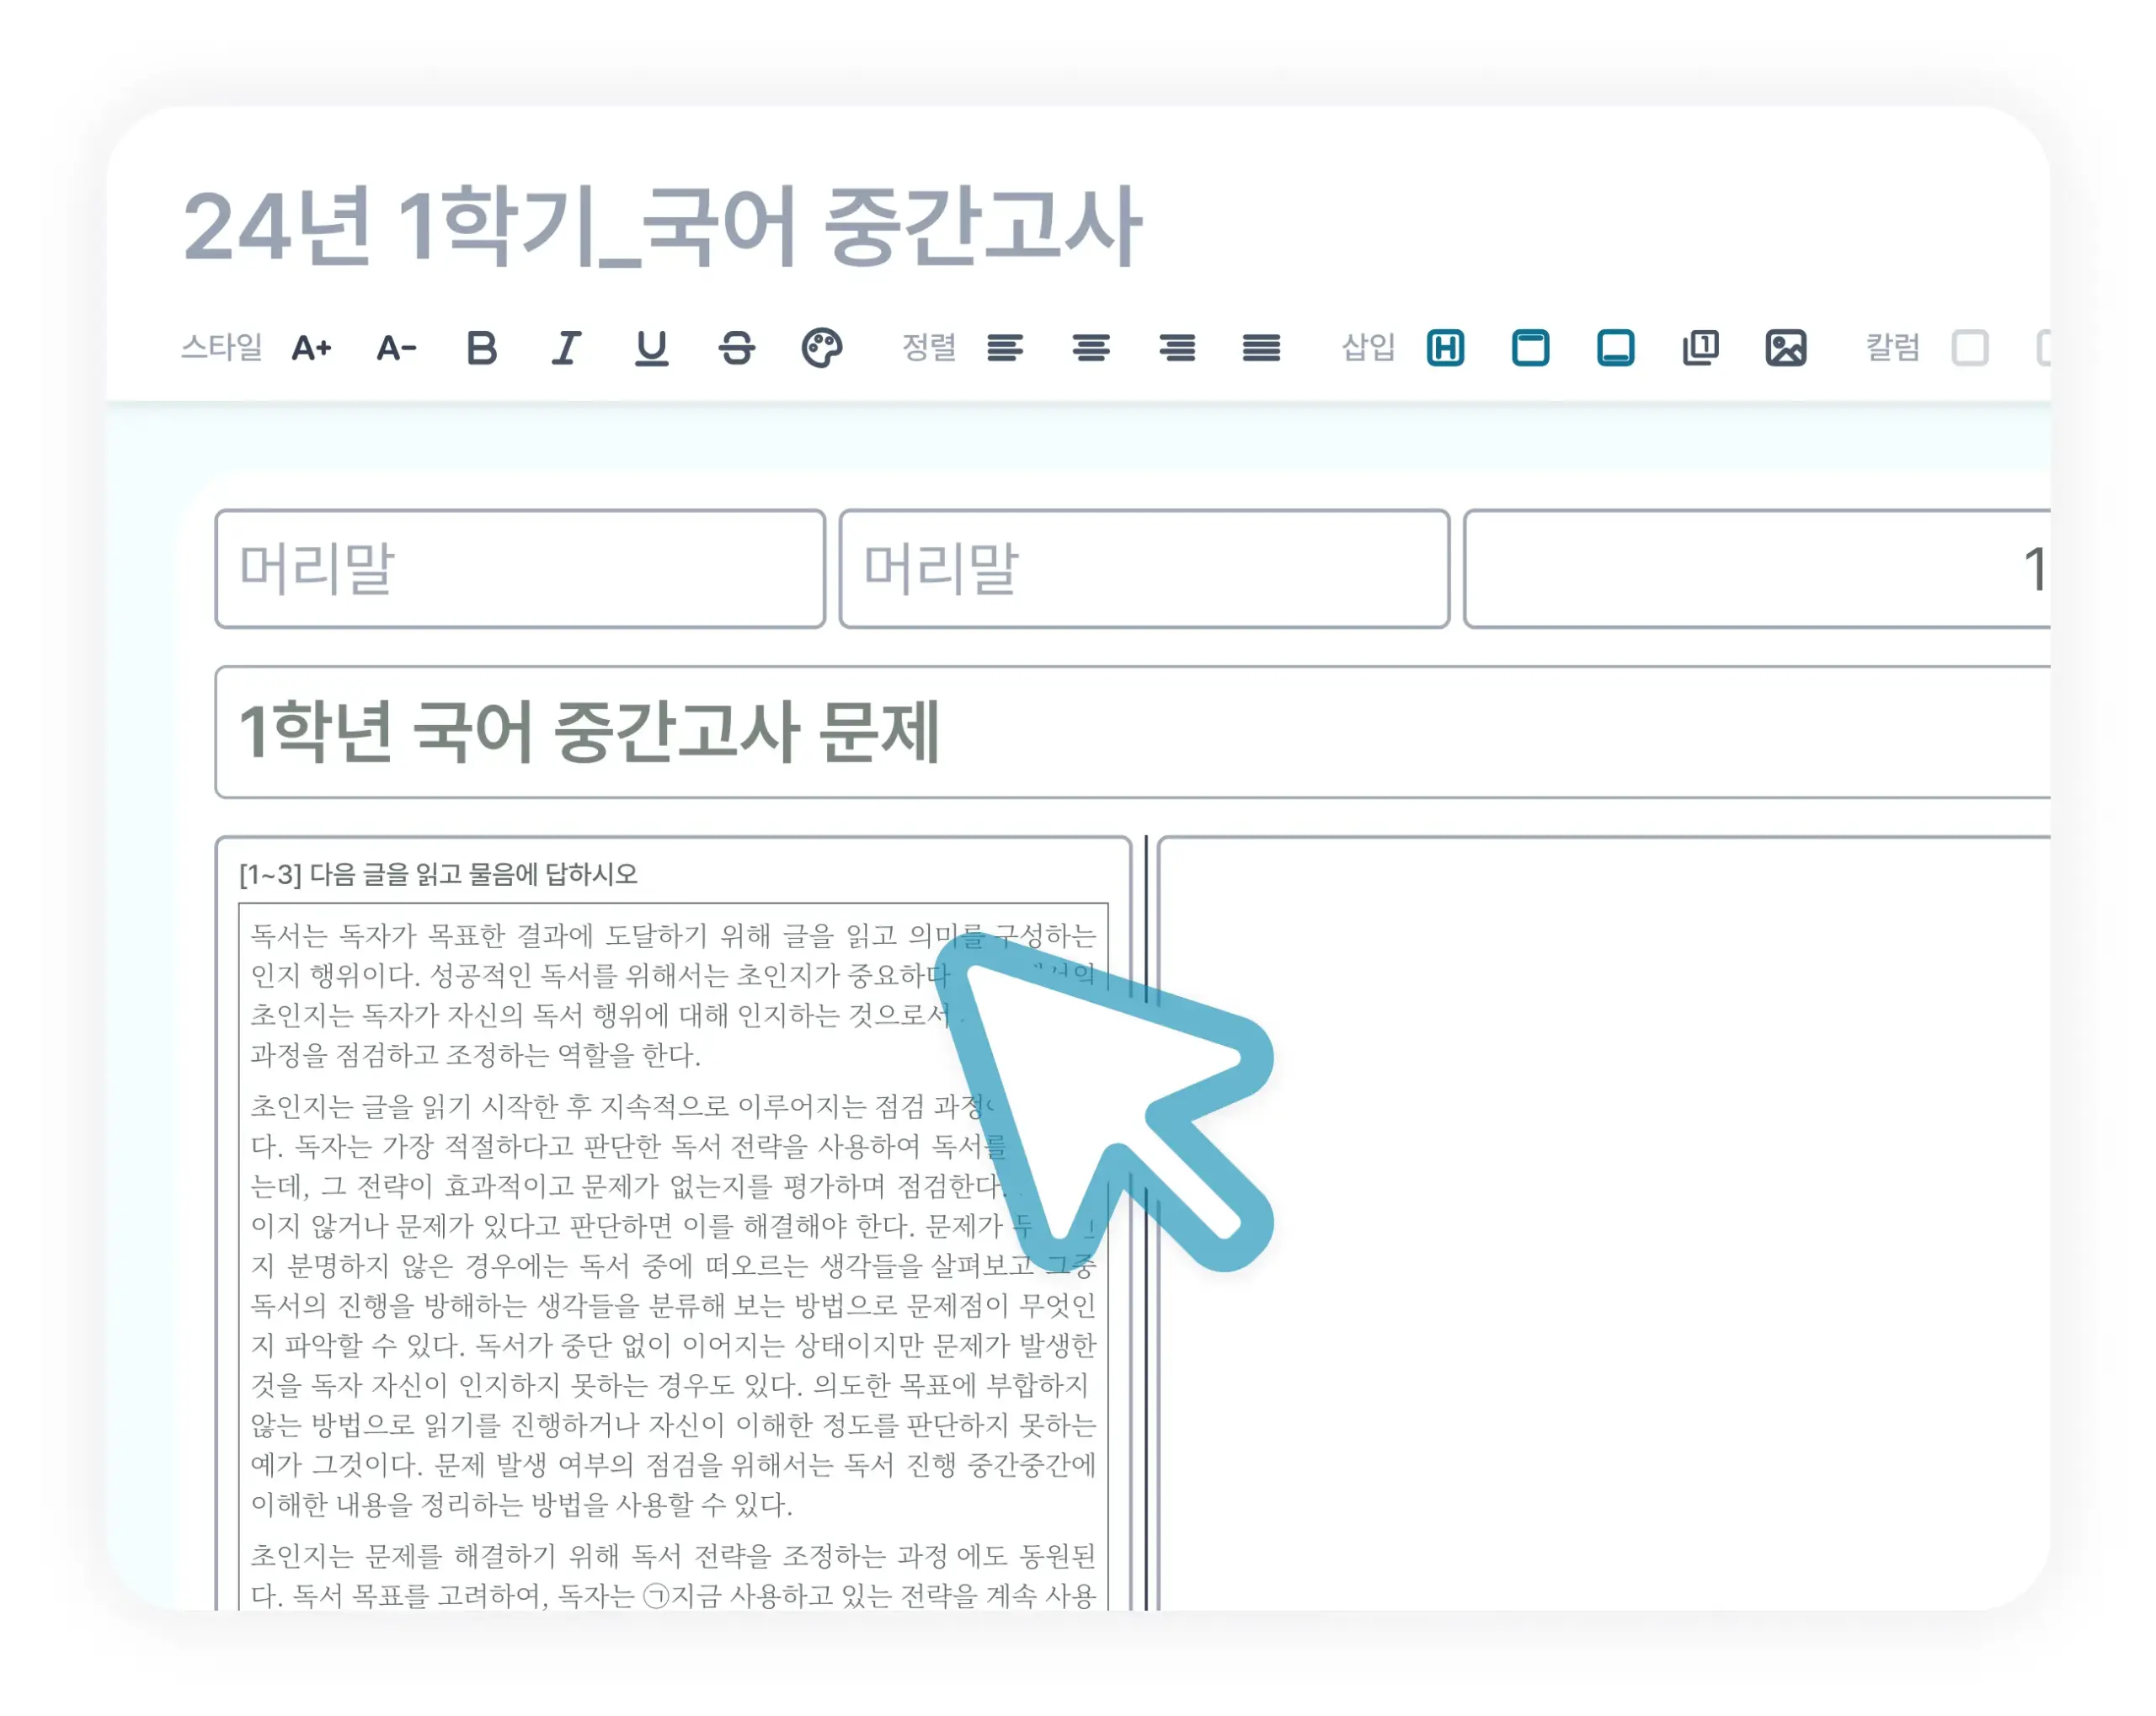Apply strikethrough formatting

(737, 348)
